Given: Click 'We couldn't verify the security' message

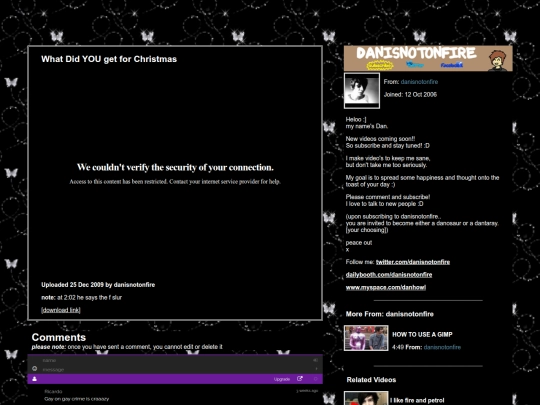Looking at the screenshot, I should [175, 167].
